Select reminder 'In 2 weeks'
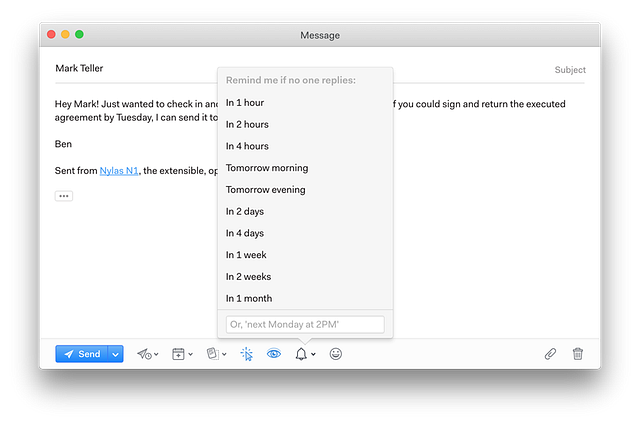The width and height of the screenshot is (640, 425). pos(305,277)
